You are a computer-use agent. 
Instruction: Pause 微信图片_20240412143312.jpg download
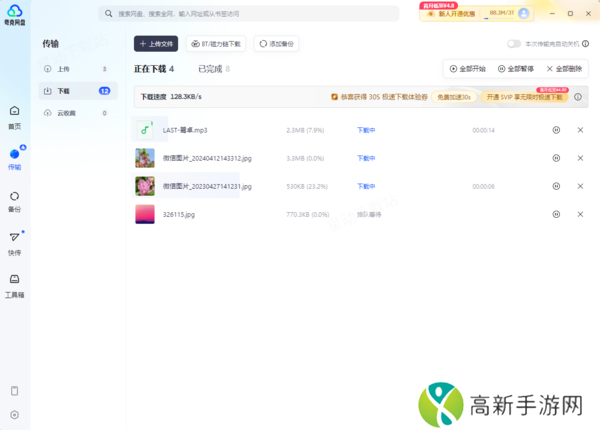pos(556,158)
